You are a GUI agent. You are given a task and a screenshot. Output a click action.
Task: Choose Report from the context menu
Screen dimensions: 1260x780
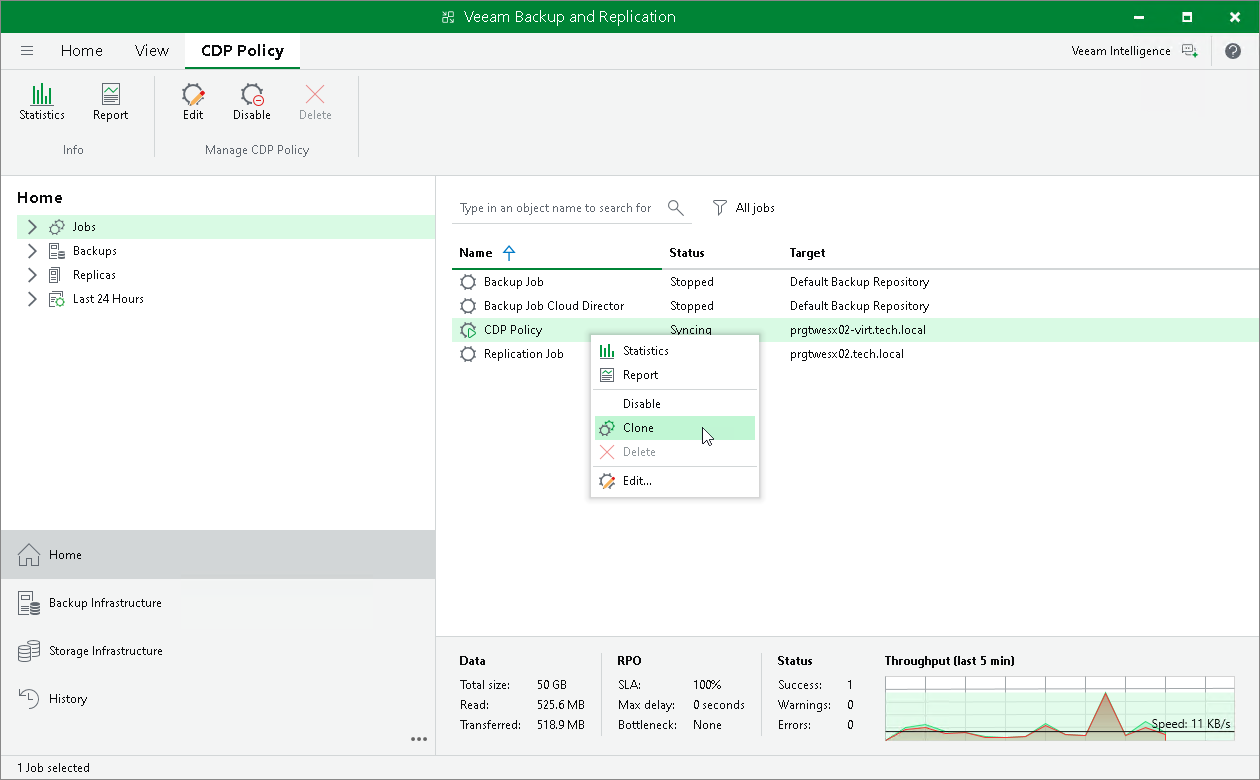[675, 375]
